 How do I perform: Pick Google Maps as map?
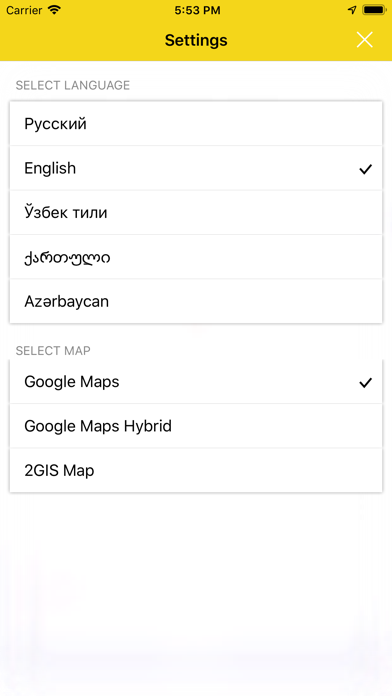coord(196,381)
